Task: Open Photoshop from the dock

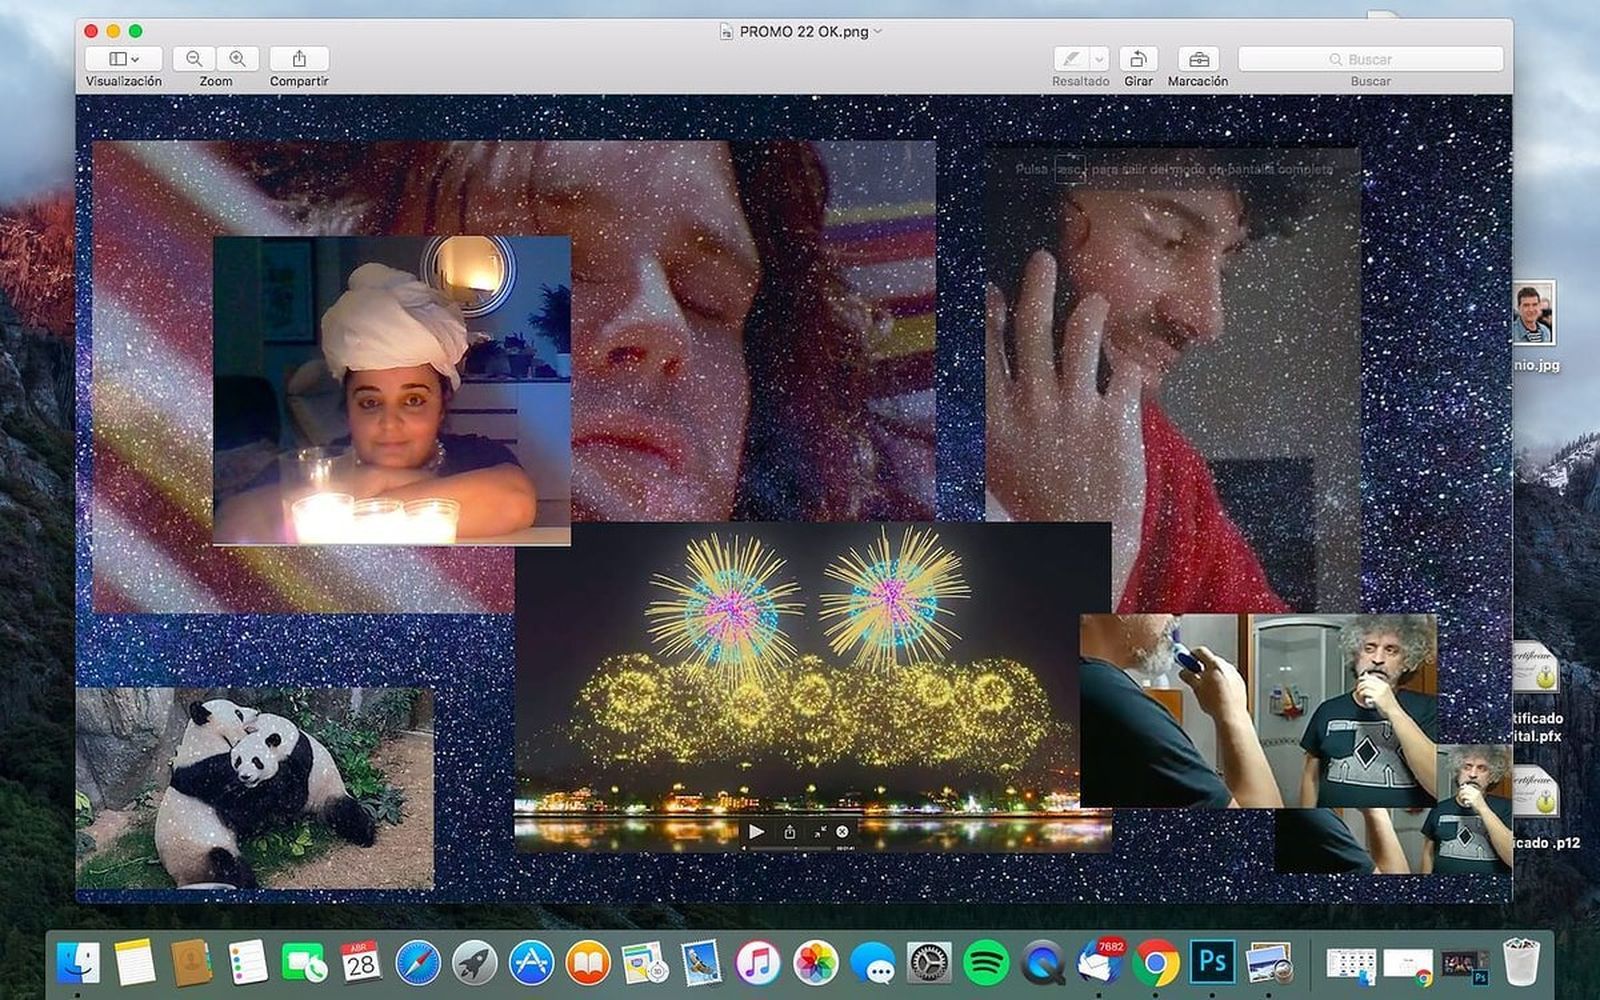Action: coord(1212,963)
